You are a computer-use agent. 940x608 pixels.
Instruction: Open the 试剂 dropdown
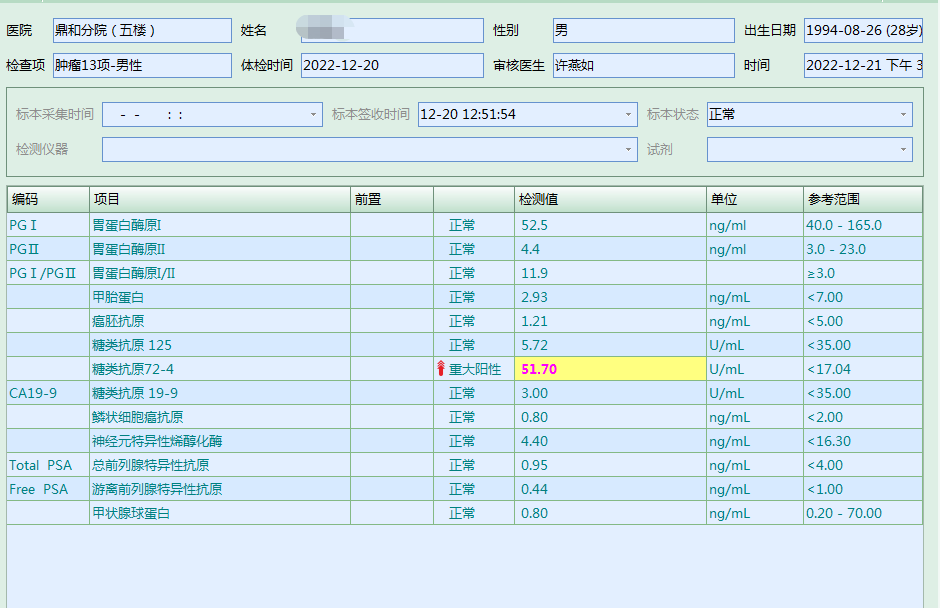click(x=904, y=150)
